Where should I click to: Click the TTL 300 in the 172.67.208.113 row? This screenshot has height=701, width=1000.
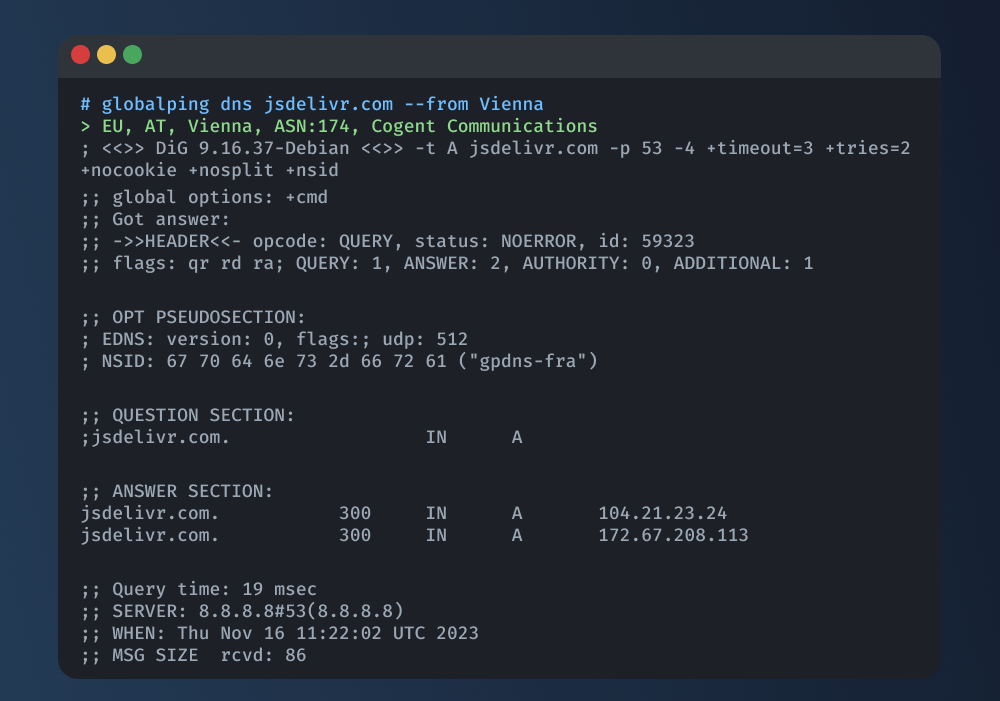click(x=355, y=535)
